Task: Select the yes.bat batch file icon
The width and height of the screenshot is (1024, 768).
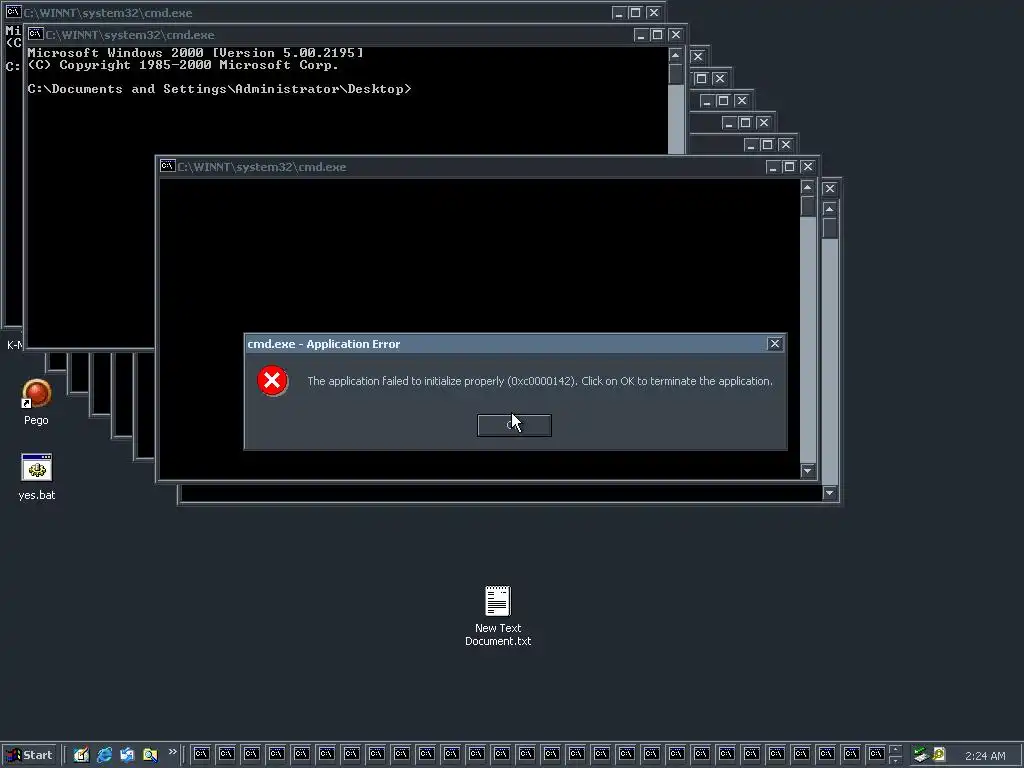Action: pos(37,477)
